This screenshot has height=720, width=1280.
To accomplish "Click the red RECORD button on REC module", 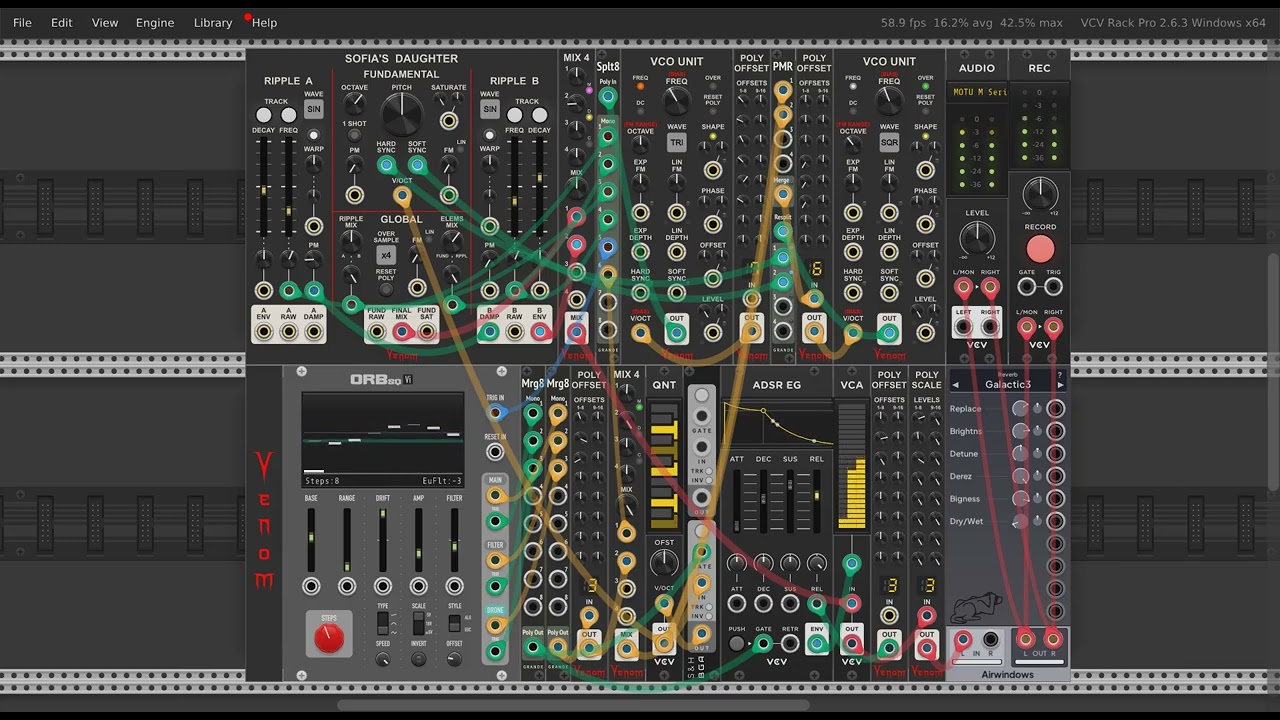I will pyautogui.click(x=1040, y=249).
